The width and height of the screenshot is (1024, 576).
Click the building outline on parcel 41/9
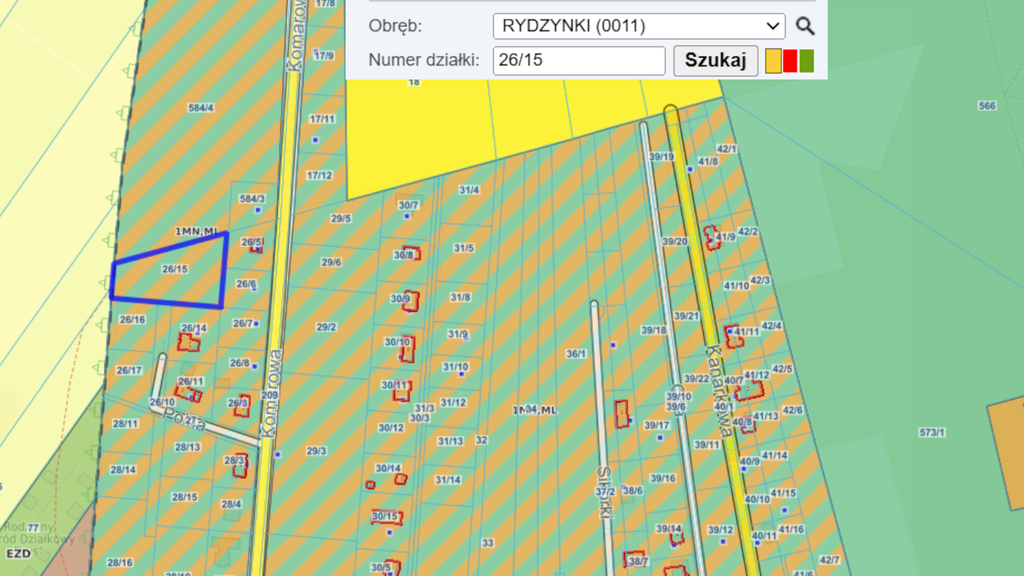pos(711,238)
